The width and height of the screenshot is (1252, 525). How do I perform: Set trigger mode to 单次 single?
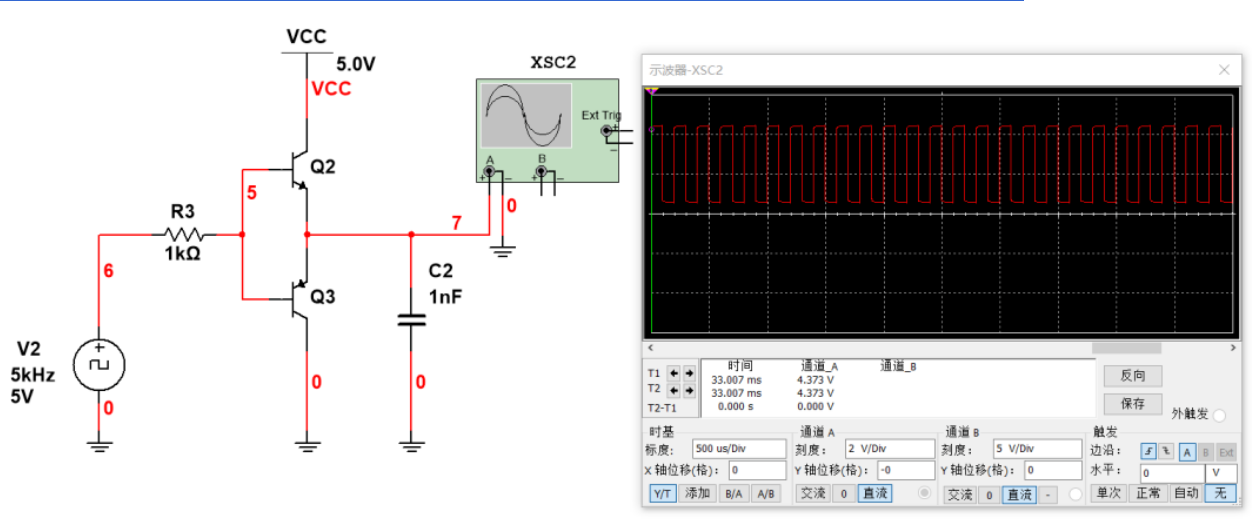(1107, 493)
